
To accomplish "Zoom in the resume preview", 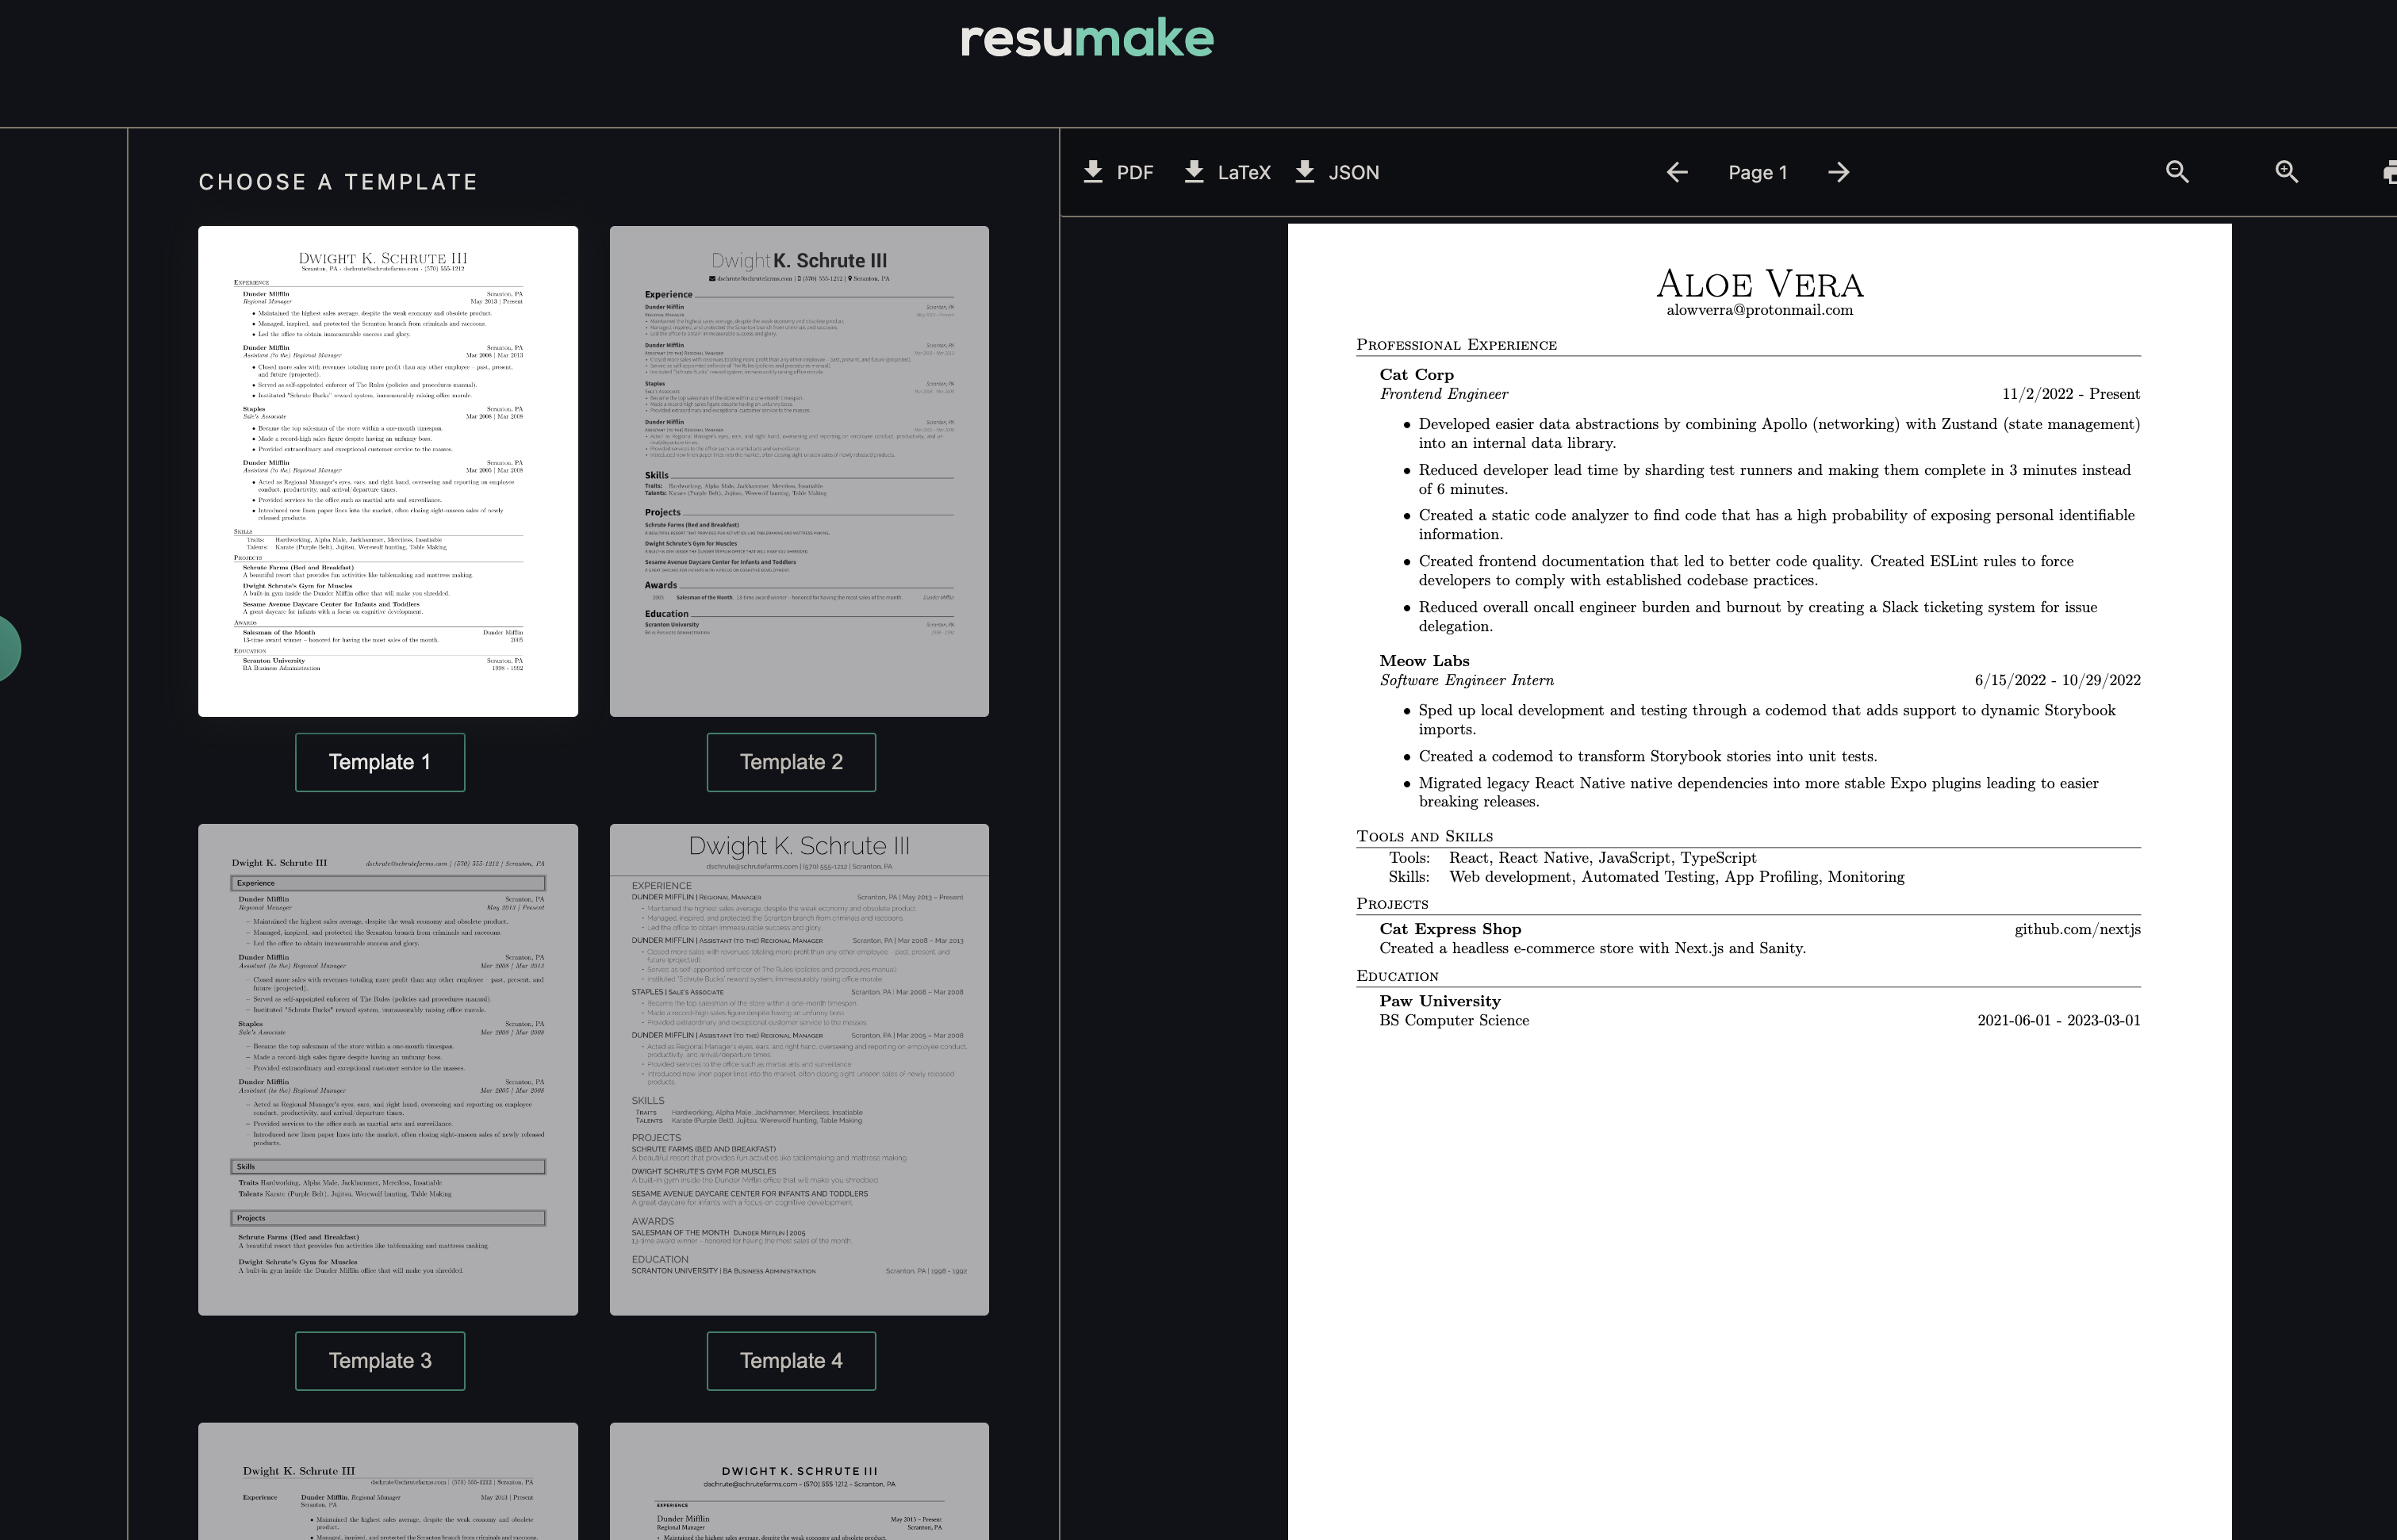I will pyautogui.click(x=2286, y=172).
